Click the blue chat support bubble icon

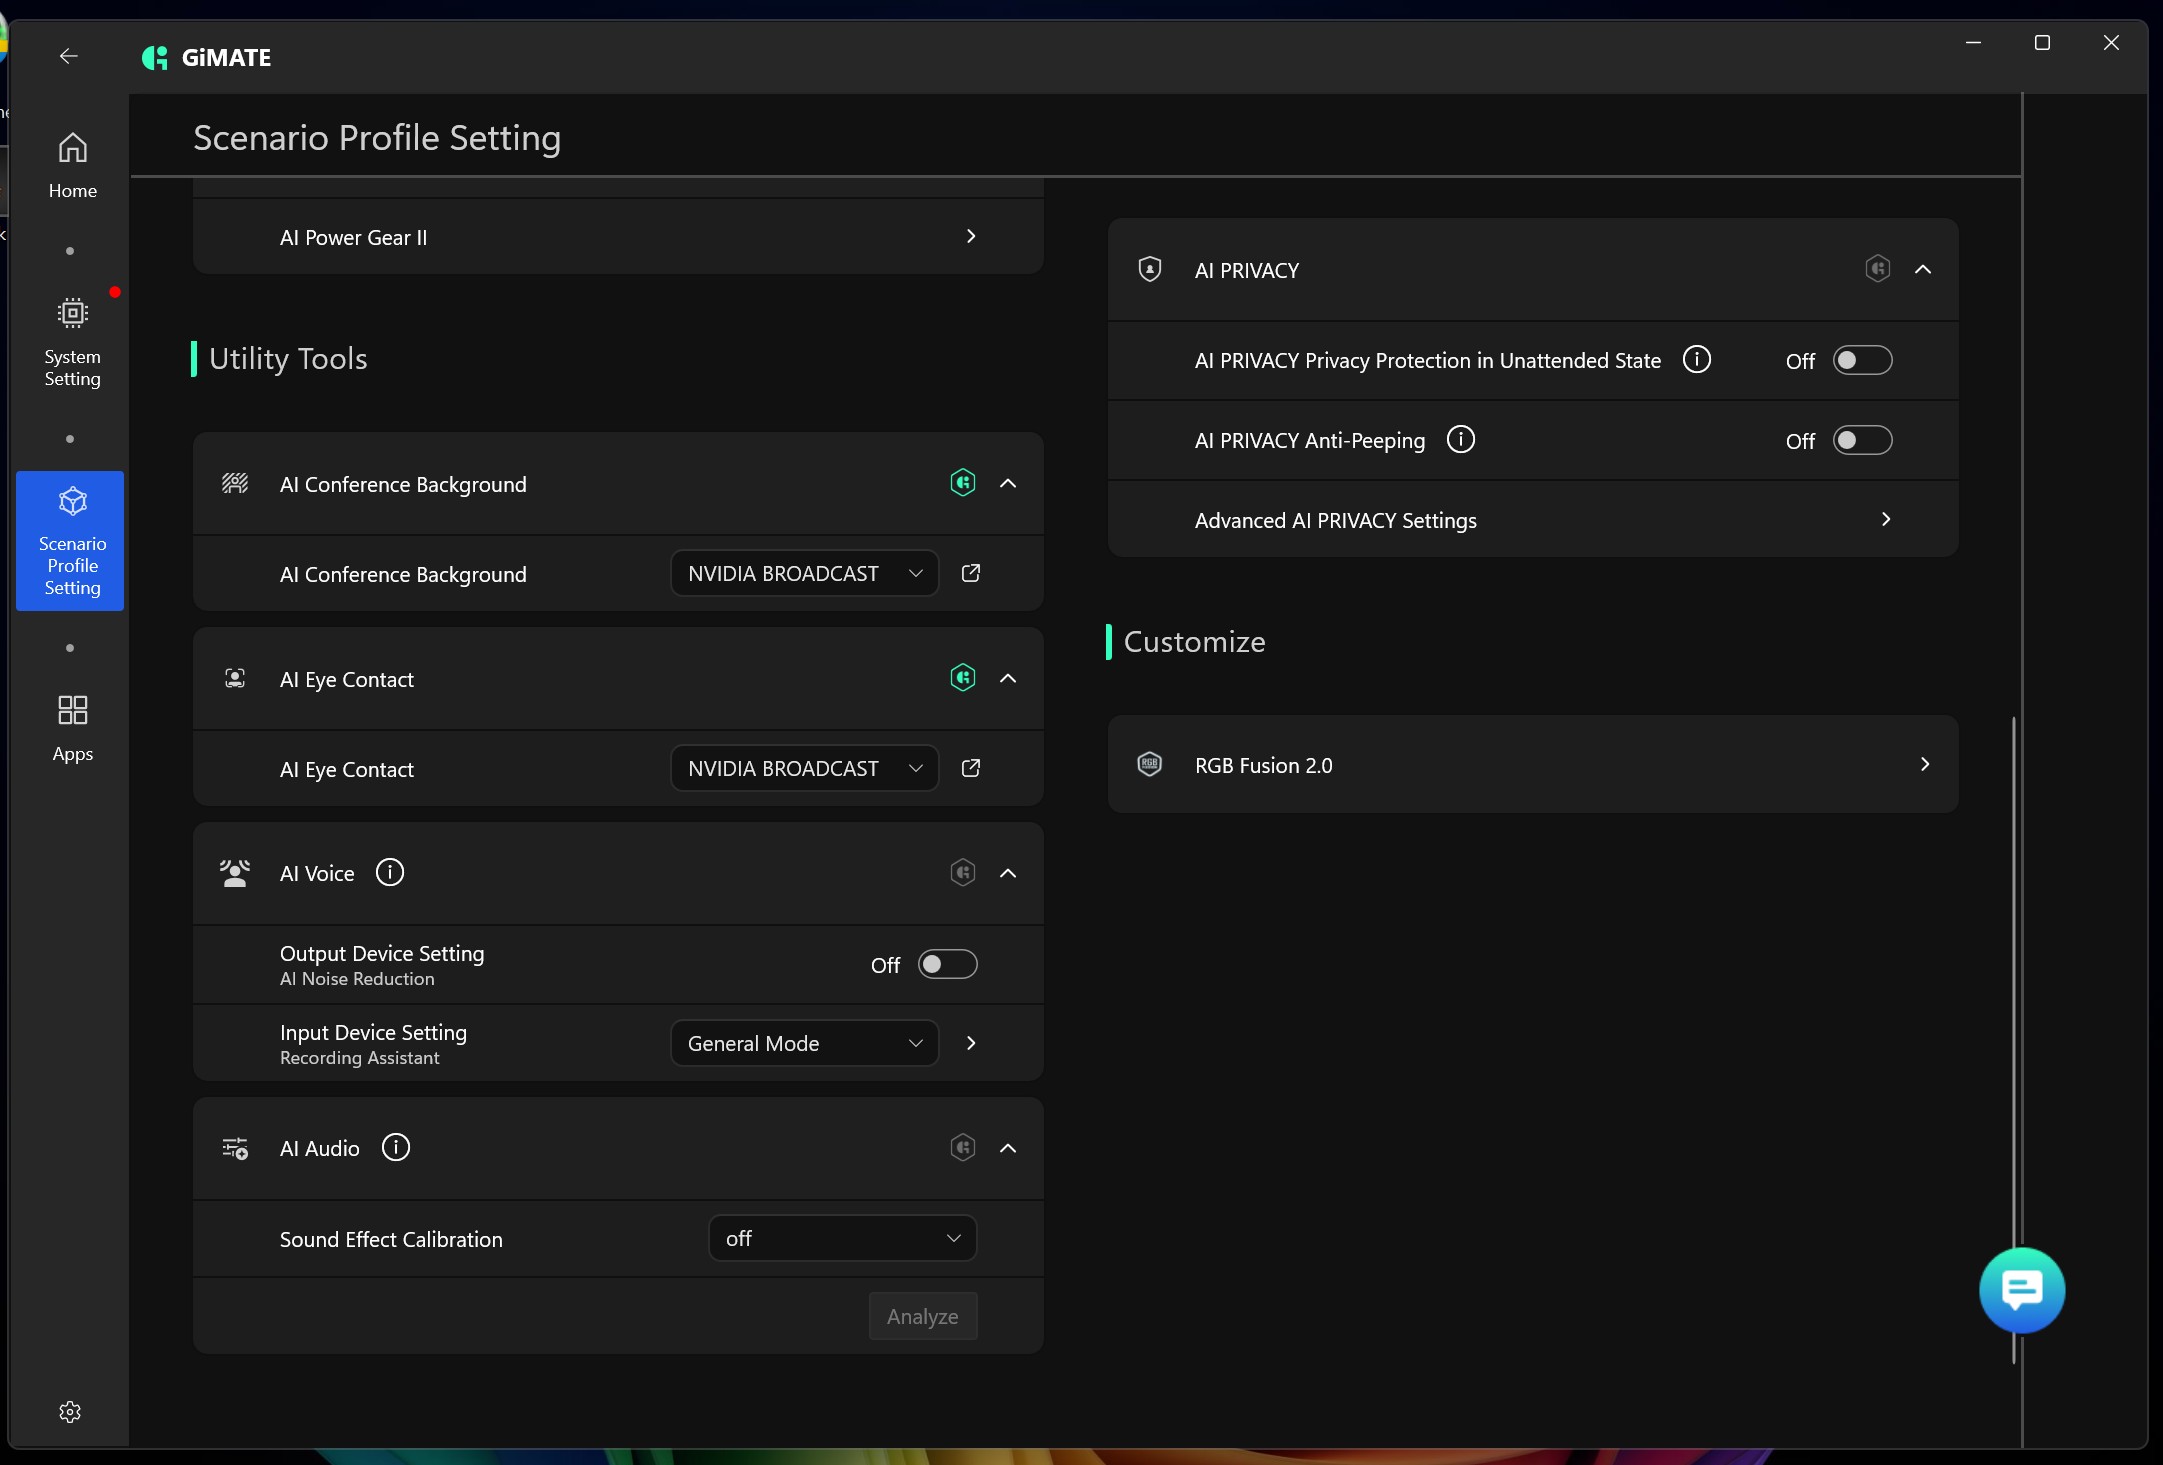pos(2021,1290)
